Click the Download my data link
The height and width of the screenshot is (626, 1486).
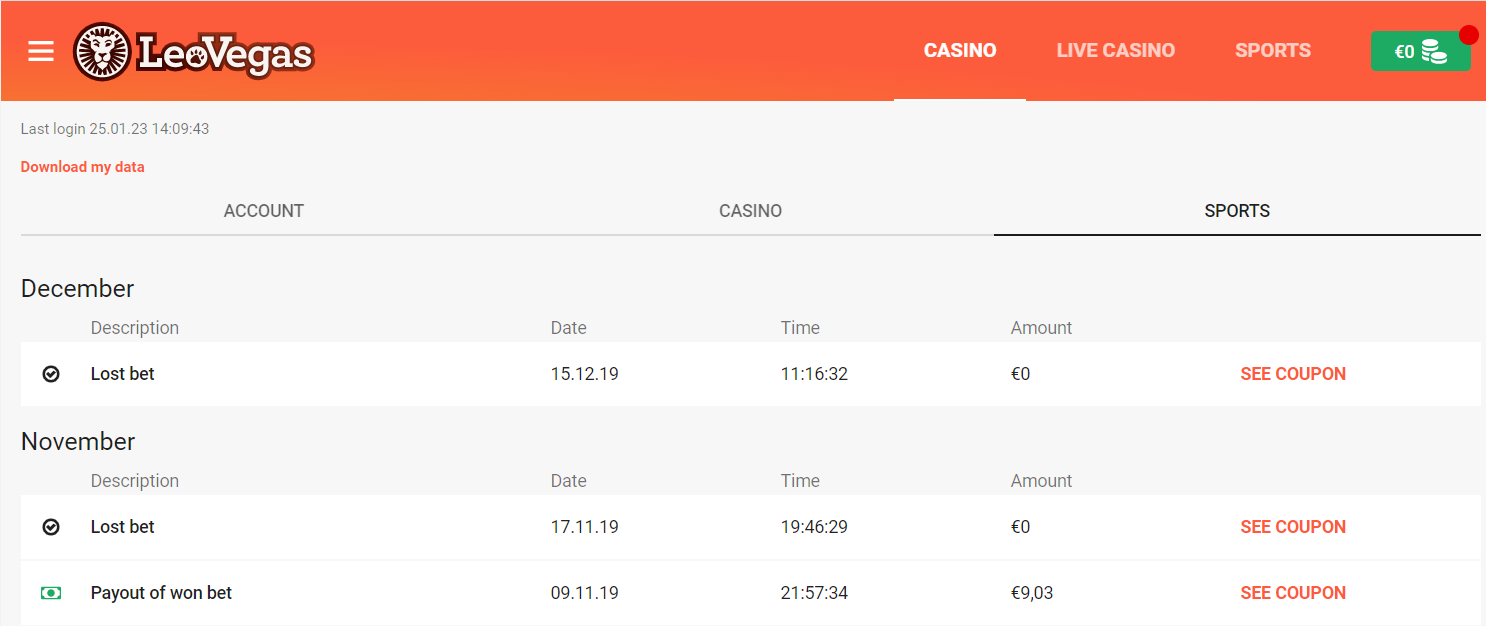click(x=83, y=167)
